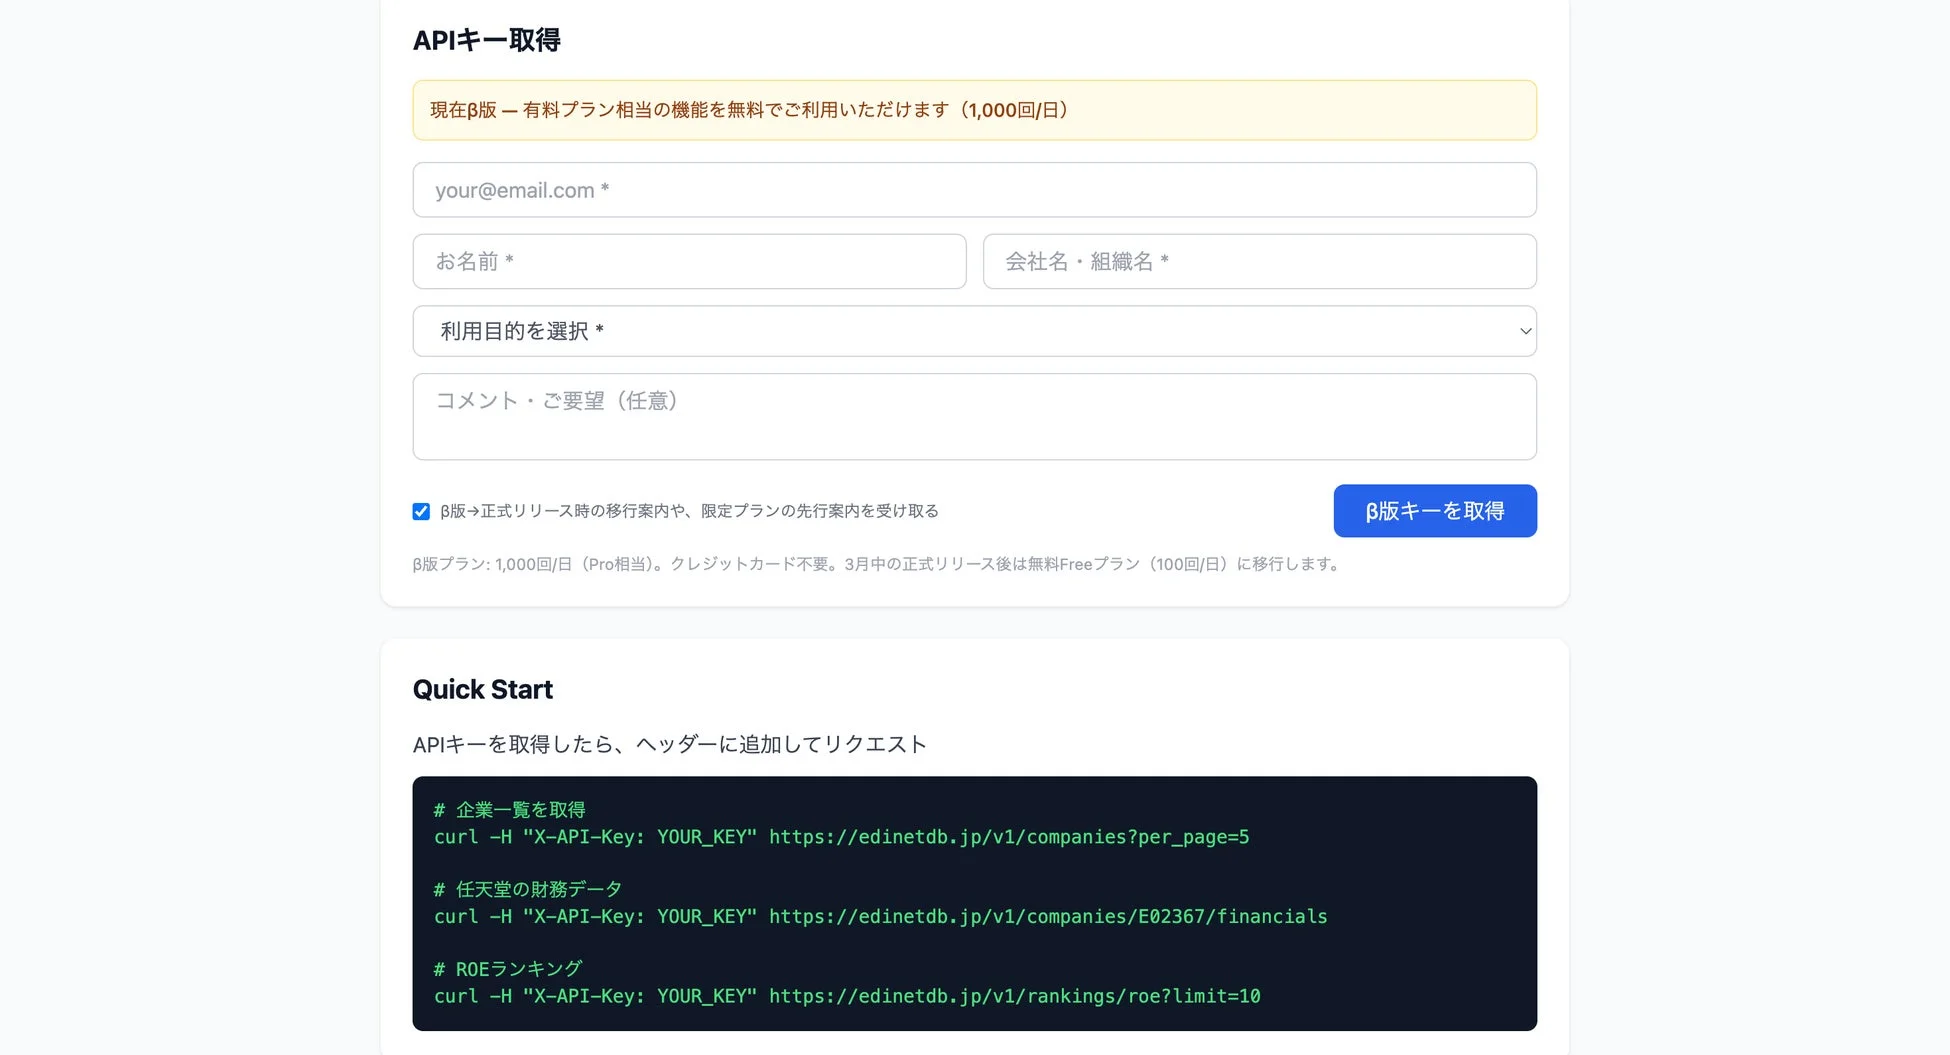Select the Nintendo financials endpoint URL
The image size is (1950, 1055).
pos(1046,916)
